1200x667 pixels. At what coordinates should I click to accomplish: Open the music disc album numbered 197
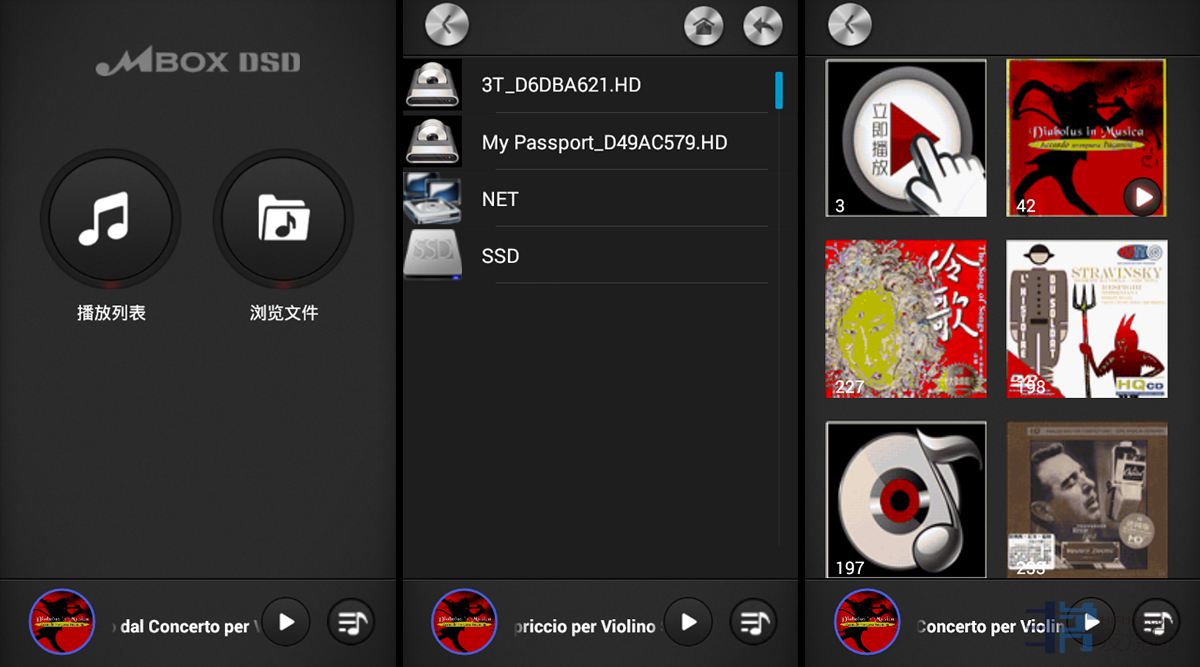click(x=906, y=499)
